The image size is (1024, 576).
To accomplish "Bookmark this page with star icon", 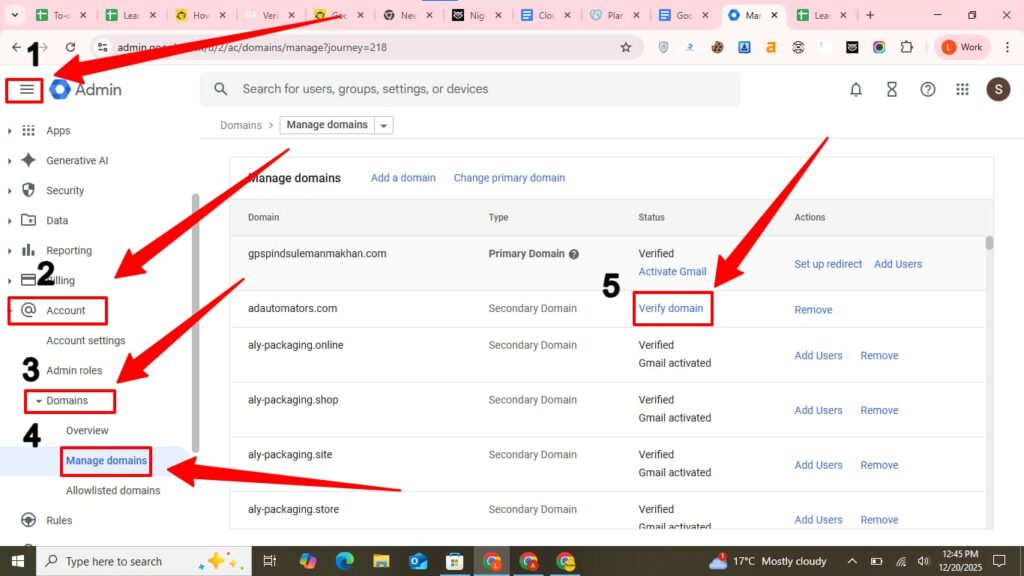I will click(626, 47).
